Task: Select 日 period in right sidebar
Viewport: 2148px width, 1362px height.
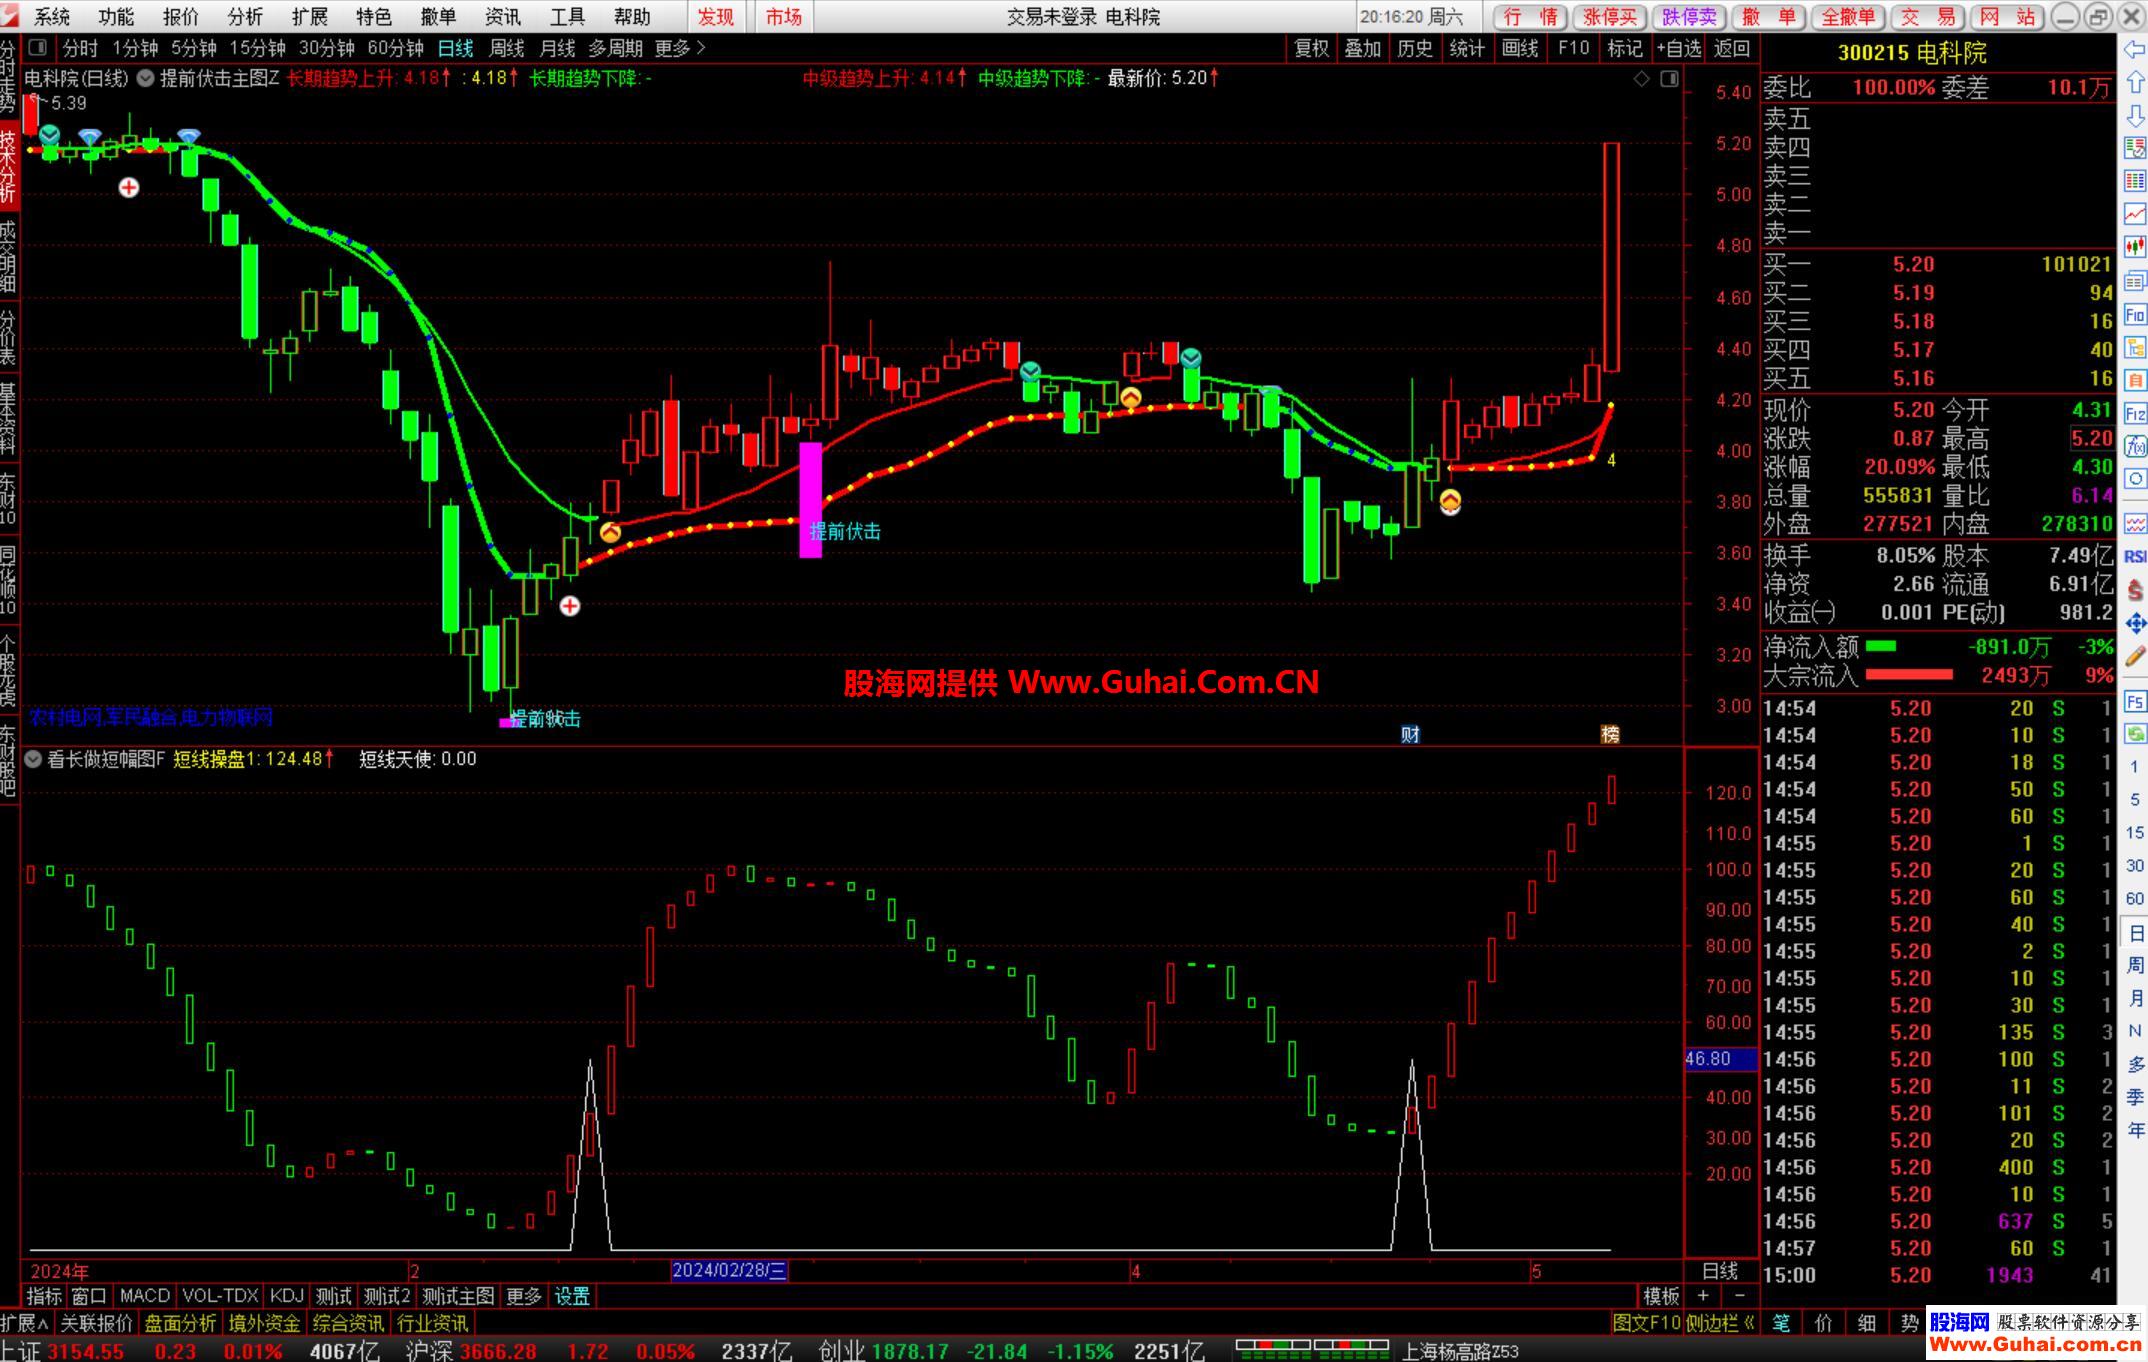Action: 2135,934
